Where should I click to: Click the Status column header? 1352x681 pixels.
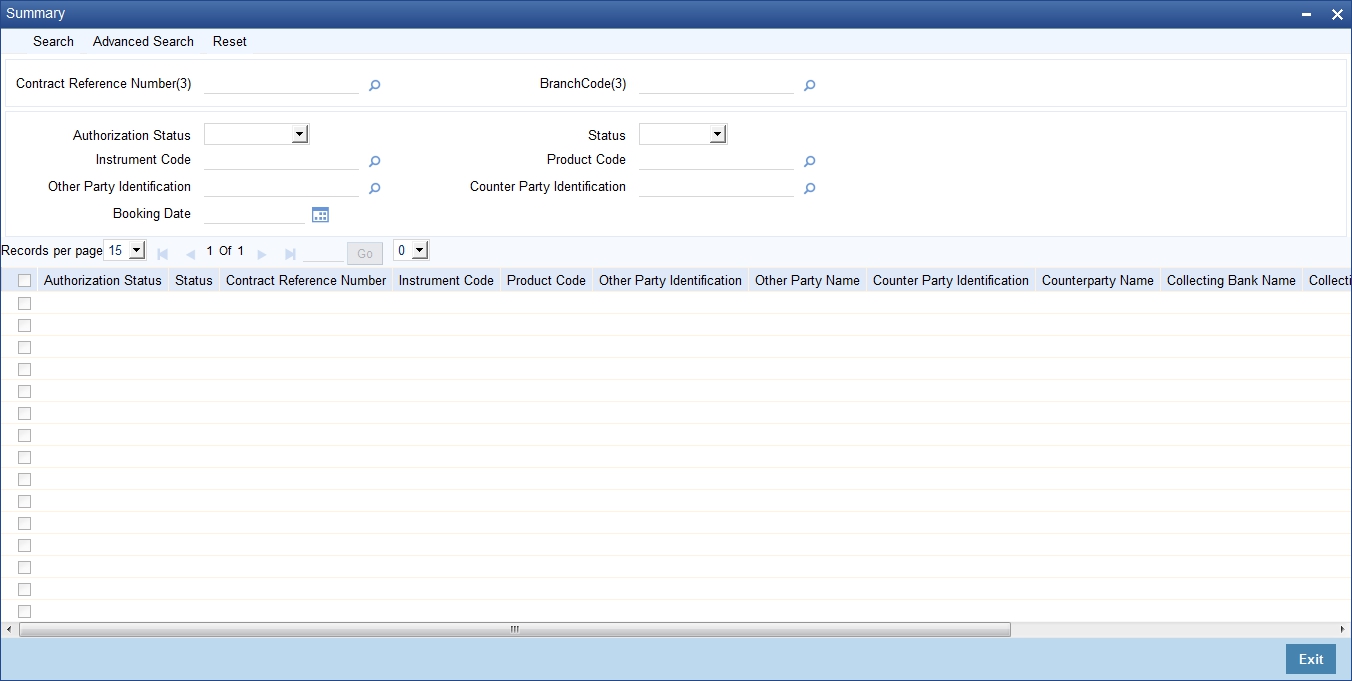pyautogui.click(x=194, y=280)
